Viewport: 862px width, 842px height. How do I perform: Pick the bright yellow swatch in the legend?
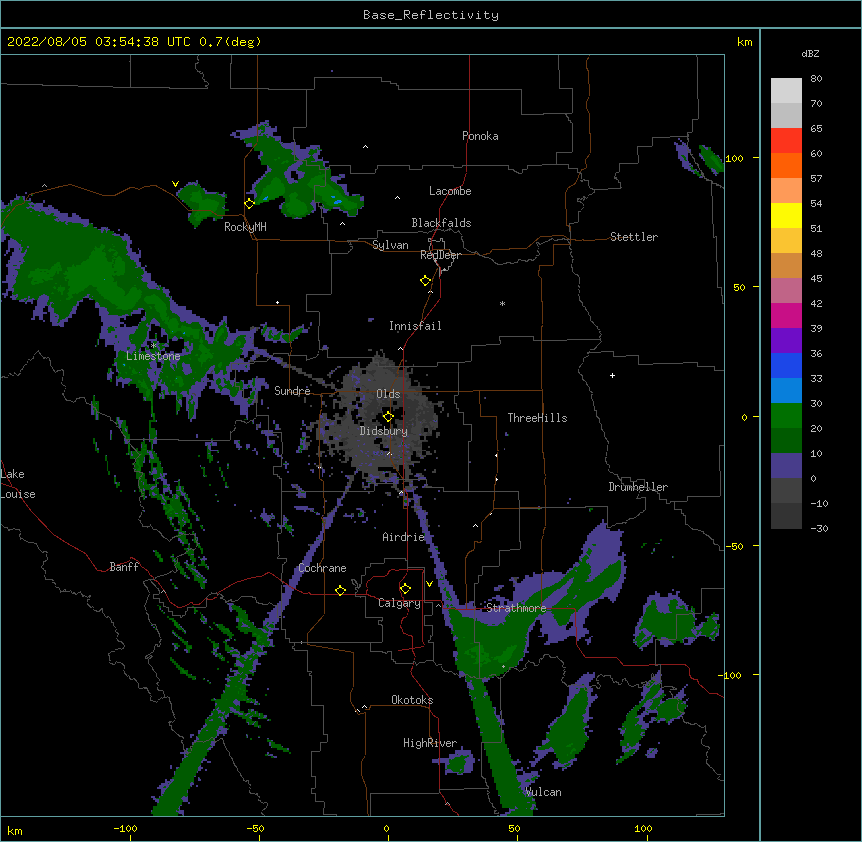point(786,215)
